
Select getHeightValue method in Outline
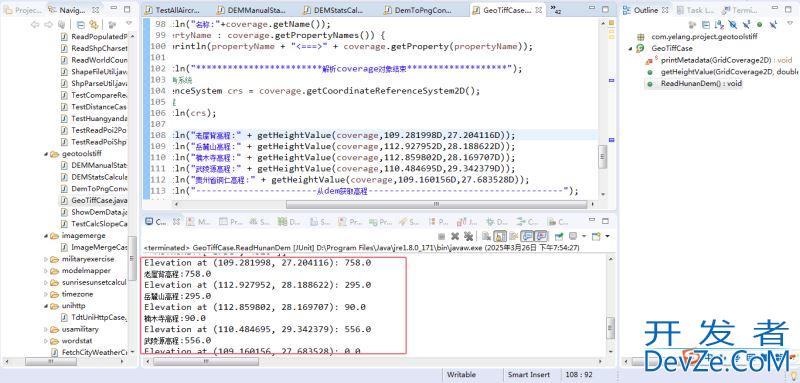coord(722,72)
